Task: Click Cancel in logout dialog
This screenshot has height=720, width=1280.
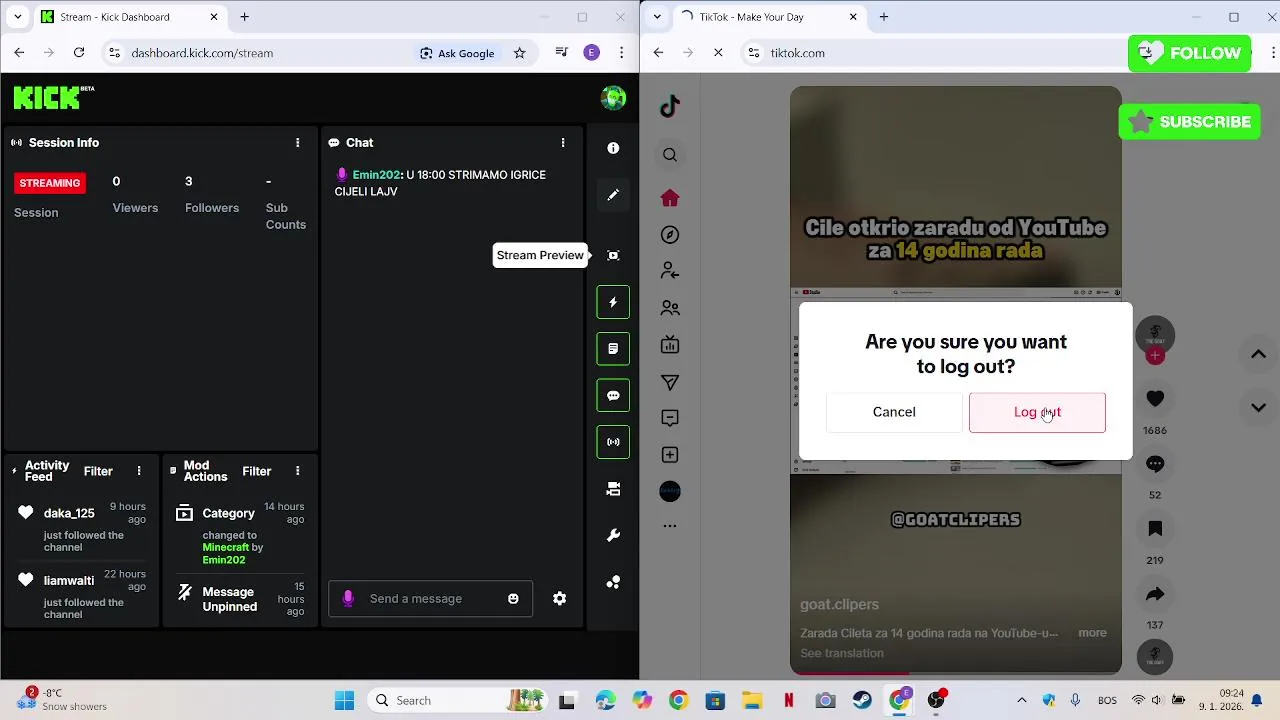Action: [x=894, y=412]
